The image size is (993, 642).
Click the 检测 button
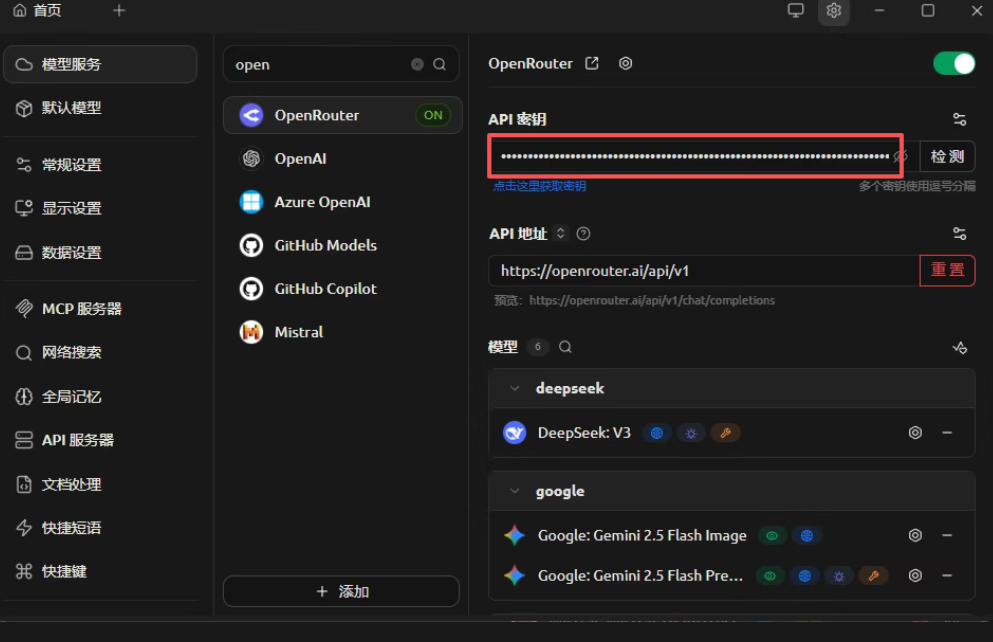[x=947, y=156]
